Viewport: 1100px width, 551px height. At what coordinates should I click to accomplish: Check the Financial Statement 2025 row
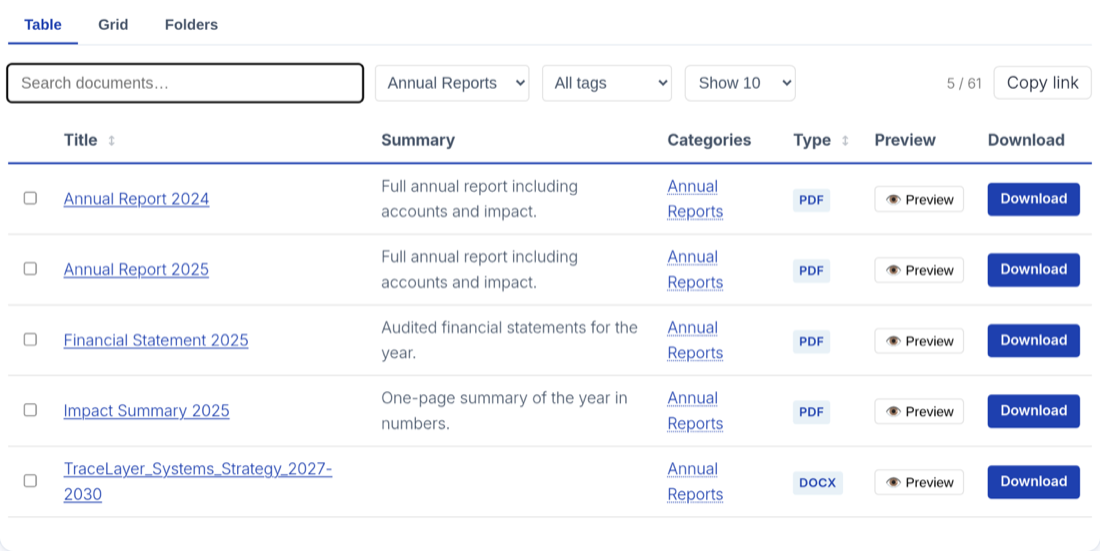[30, 340]
